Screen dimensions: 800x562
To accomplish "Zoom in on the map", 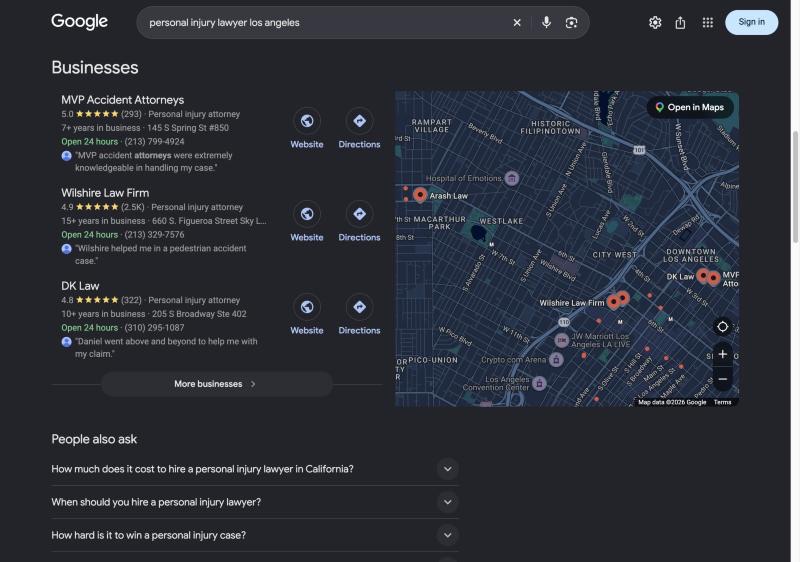I will [x=722, y=354].
